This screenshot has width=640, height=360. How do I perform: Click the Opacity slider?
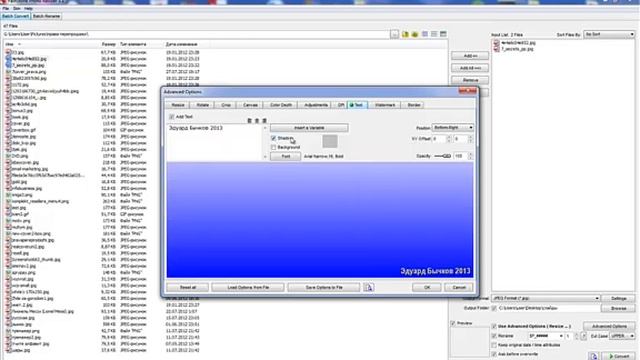(442, 156)
